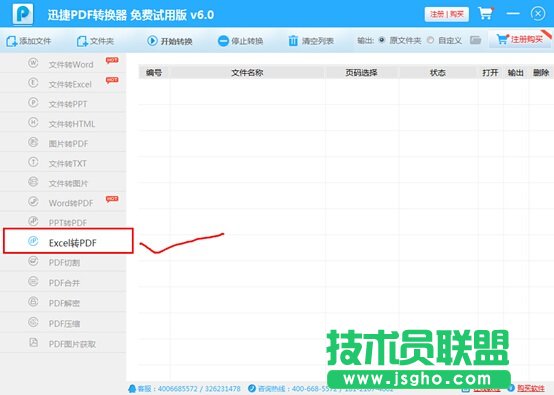Click the 打开 column header
This screenshot has width=554, height=395.
(490, 72)
